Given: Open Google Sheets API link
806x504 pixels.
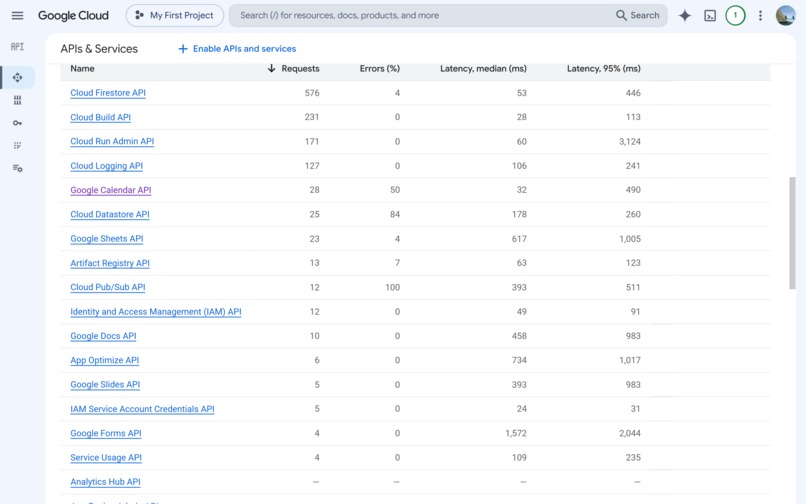Looking at the screenshot, I should (x=107, y=239).
